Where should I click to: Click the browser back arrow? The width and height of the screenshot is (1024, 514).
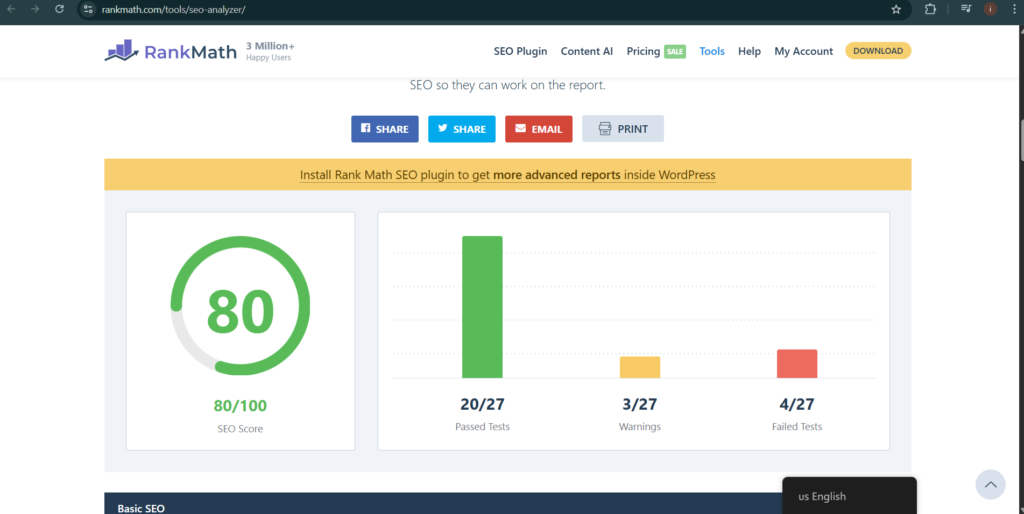pos(11,9)
